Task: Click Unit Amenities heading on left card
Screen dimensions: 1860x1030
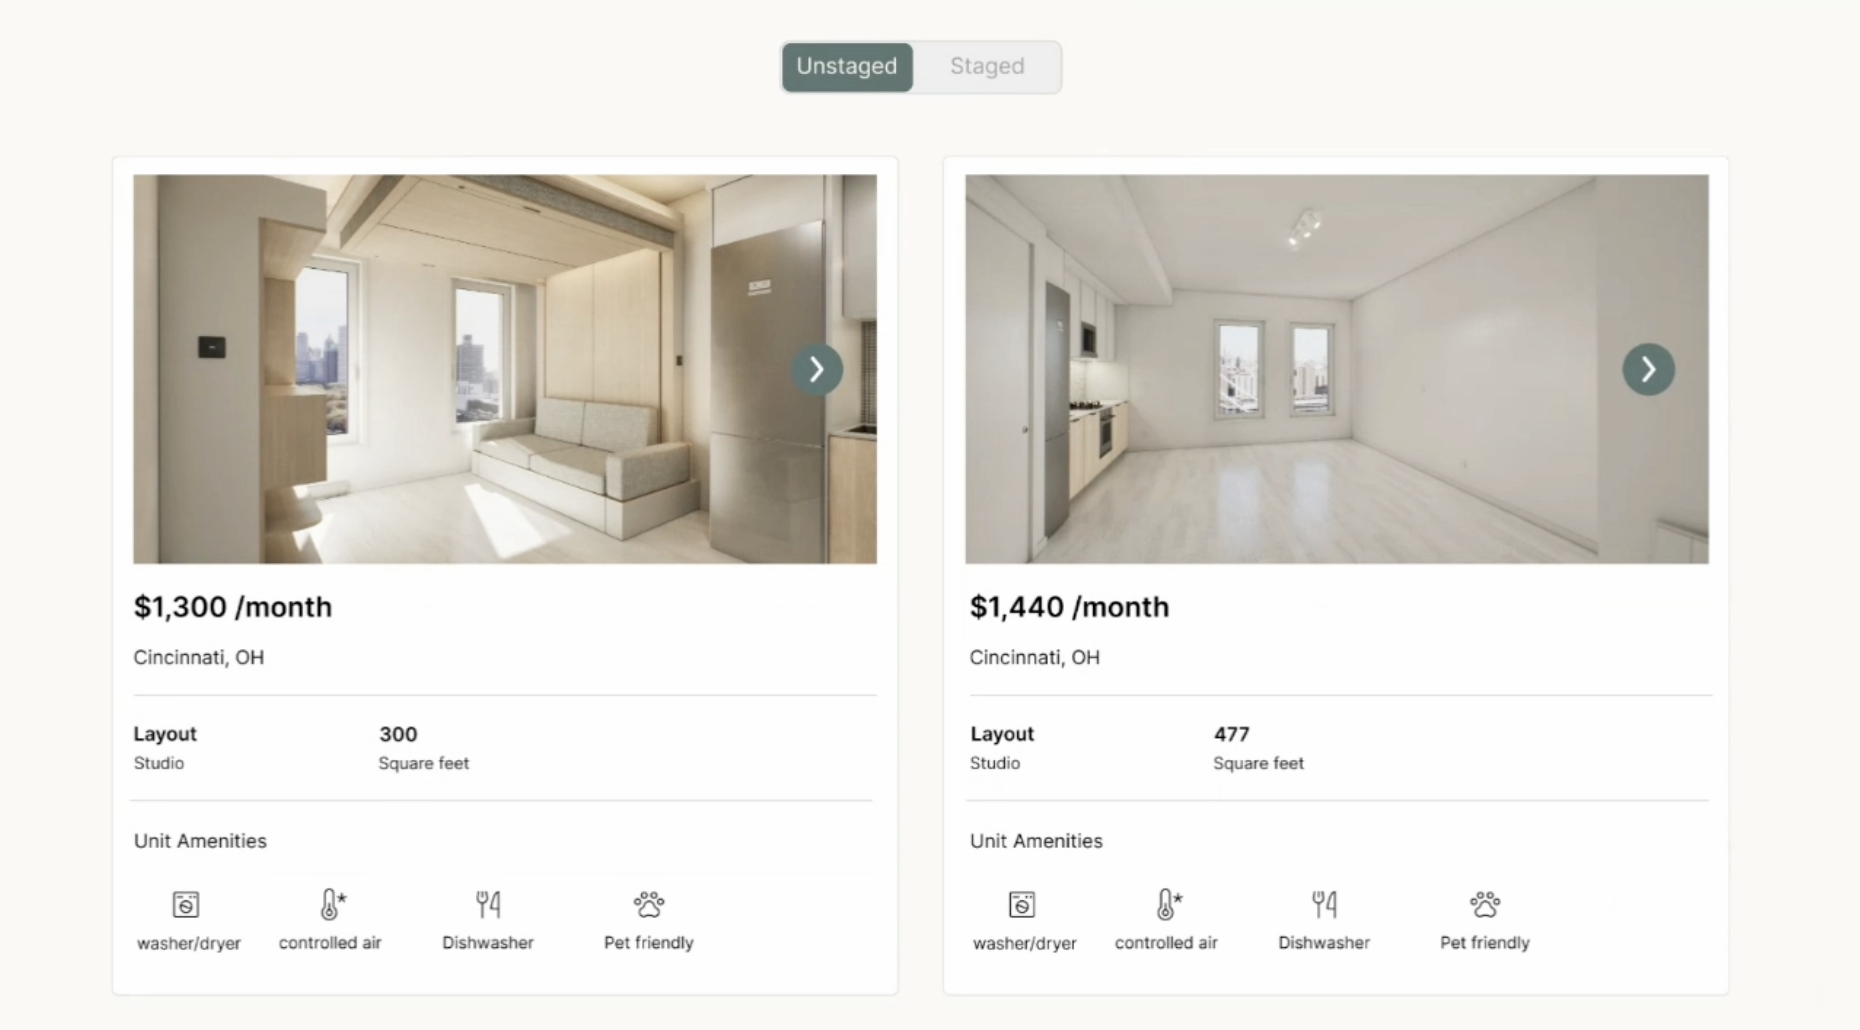Action: (x=200, y=841)
